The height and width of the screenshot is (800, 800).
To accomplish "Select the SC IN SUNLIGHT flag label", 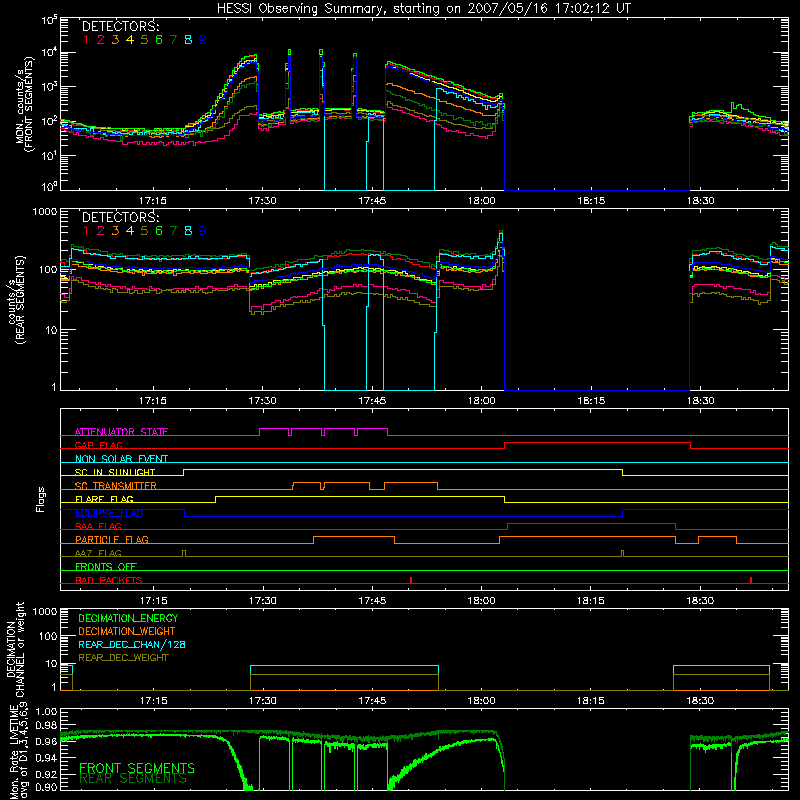I will (115, 472).
